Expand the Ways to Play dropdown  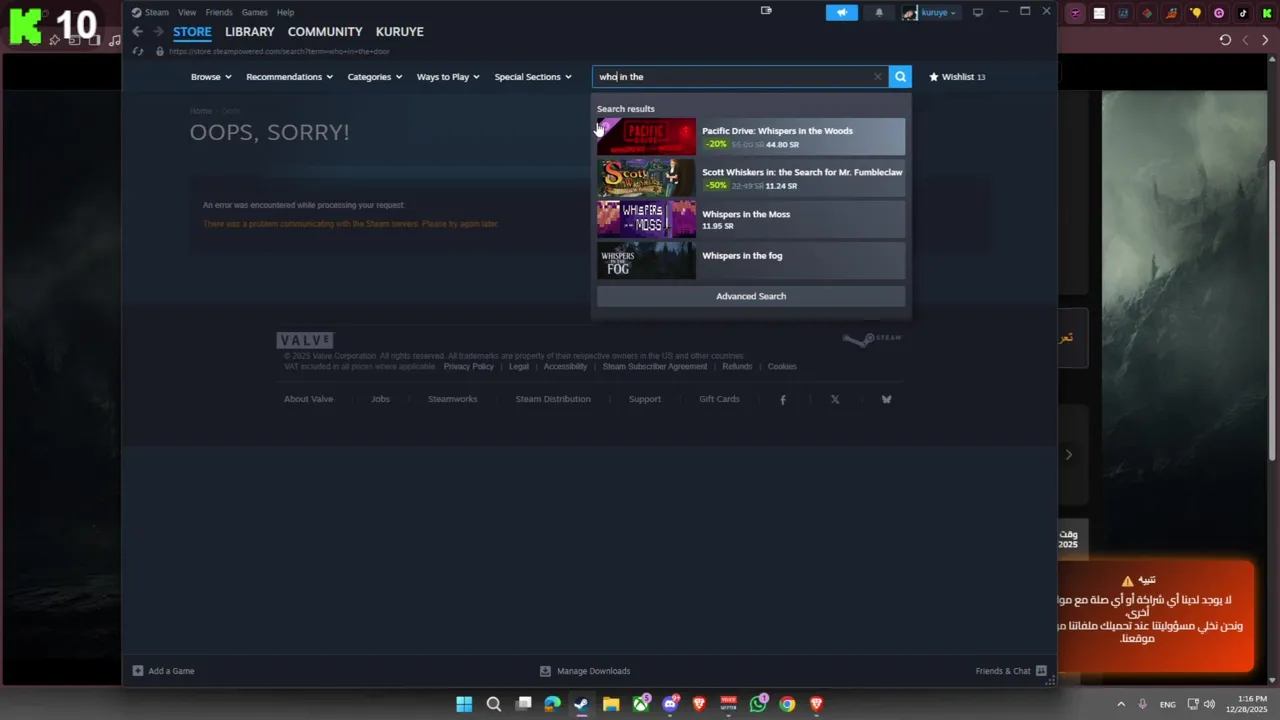[x=448, y=76]
